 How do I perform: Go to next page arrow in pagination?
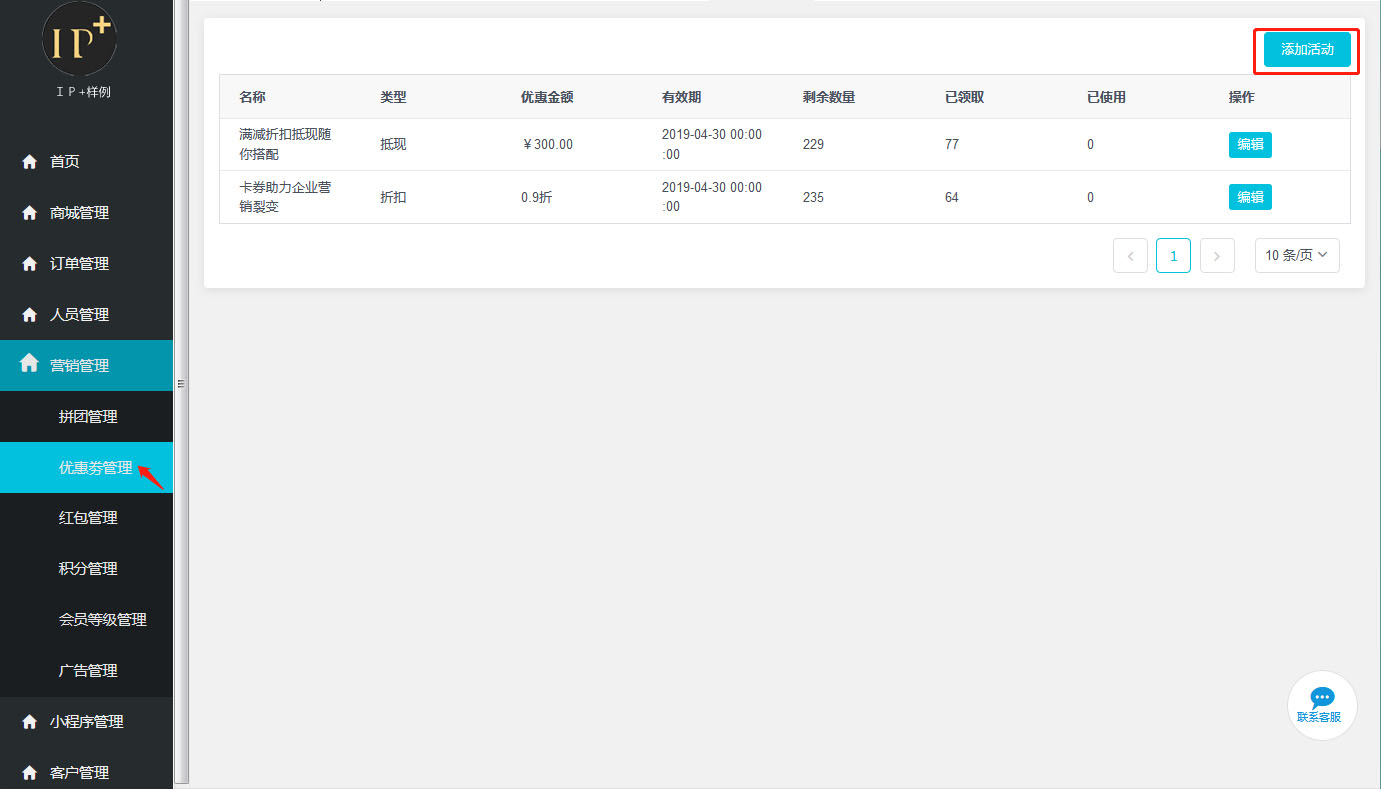point(1217,256)
